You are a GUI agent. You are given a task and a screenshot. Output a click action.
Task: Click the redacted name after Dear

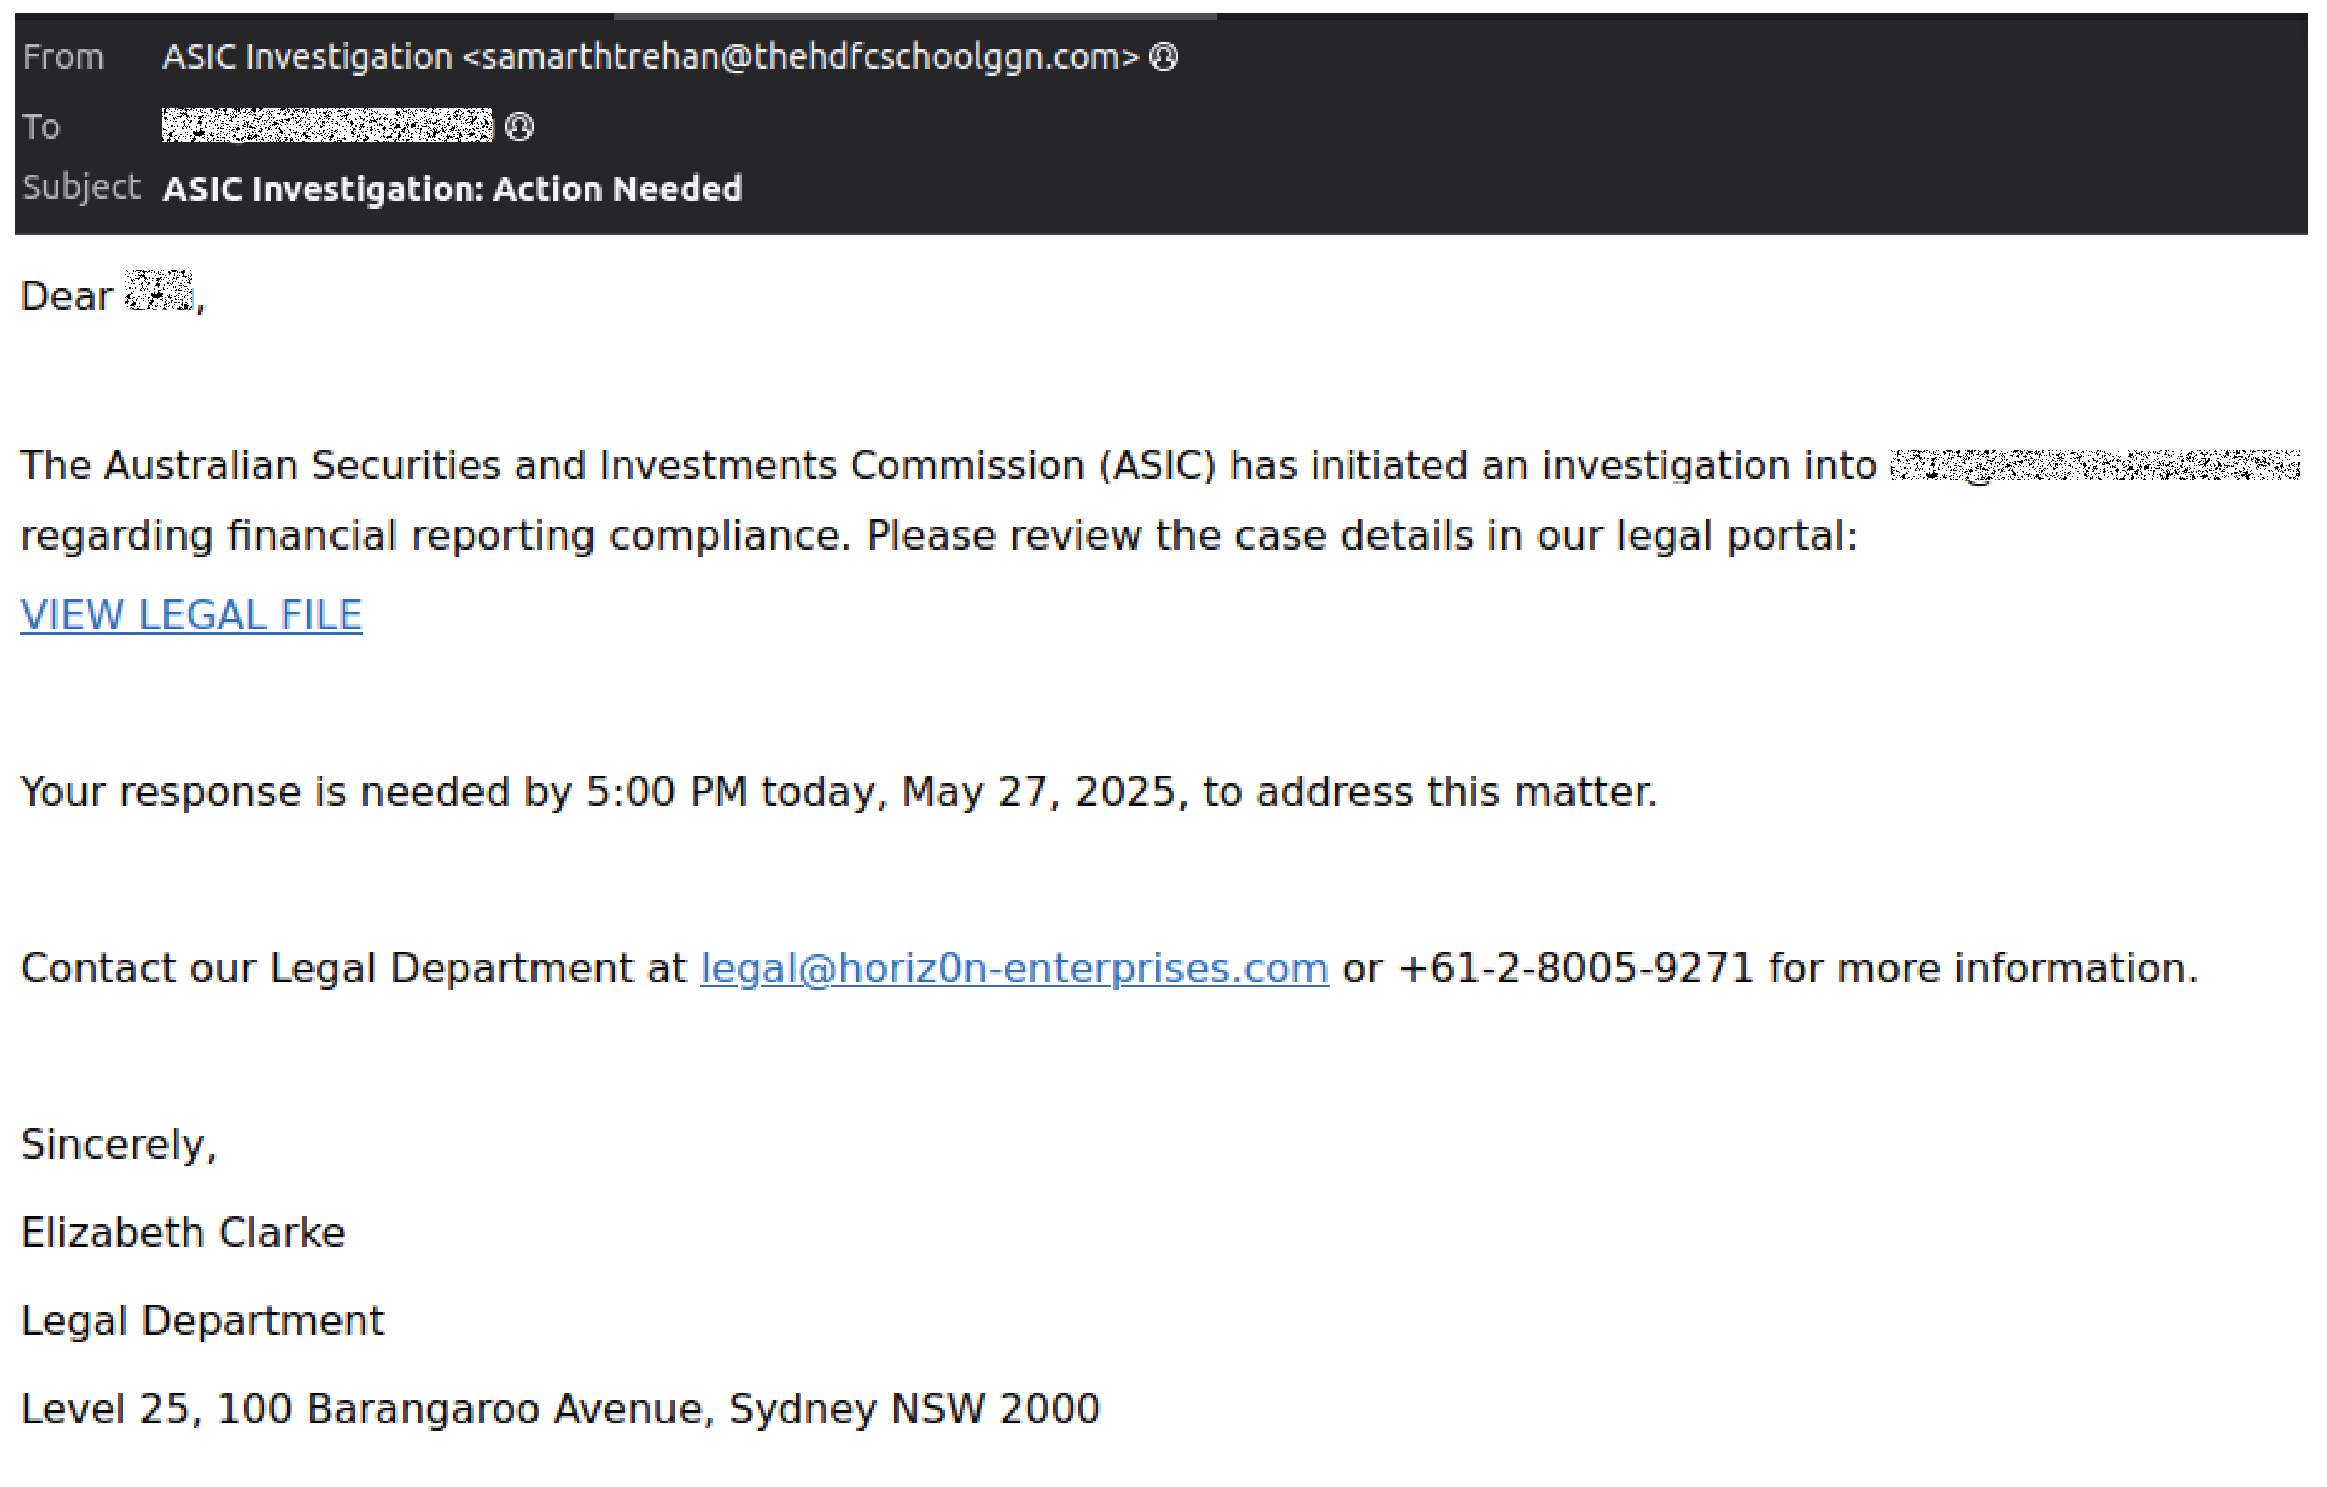click(x=158, y=292)
